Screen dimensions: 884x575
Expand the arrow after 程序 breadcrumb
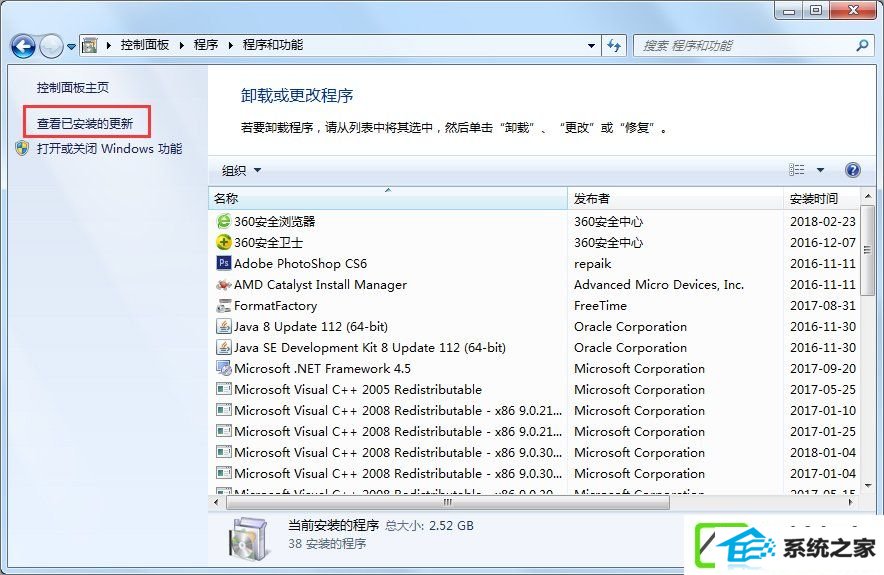(x=231, y=46)
